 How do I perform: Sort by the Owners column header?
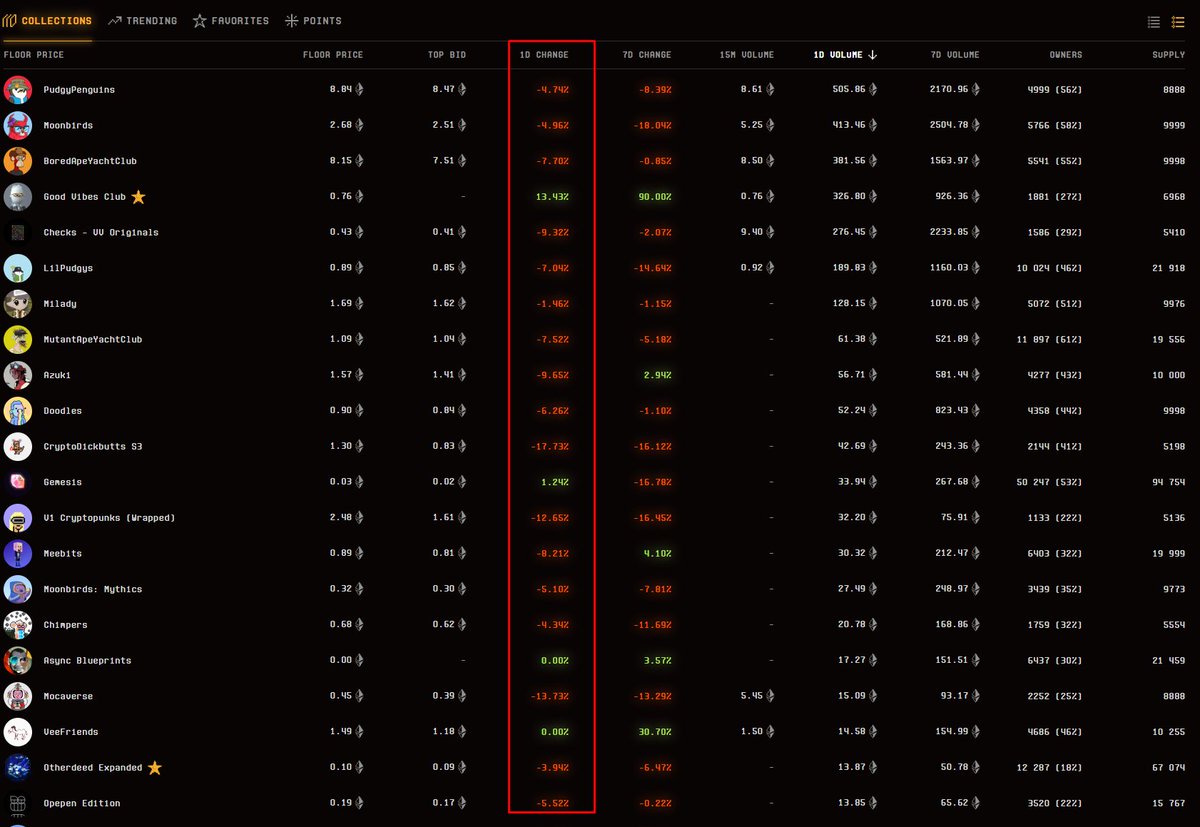[1066, 55]
